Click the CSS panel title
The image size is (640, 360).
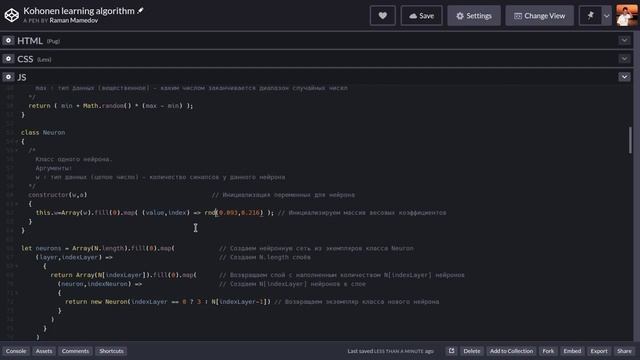[x=25, y=59]
